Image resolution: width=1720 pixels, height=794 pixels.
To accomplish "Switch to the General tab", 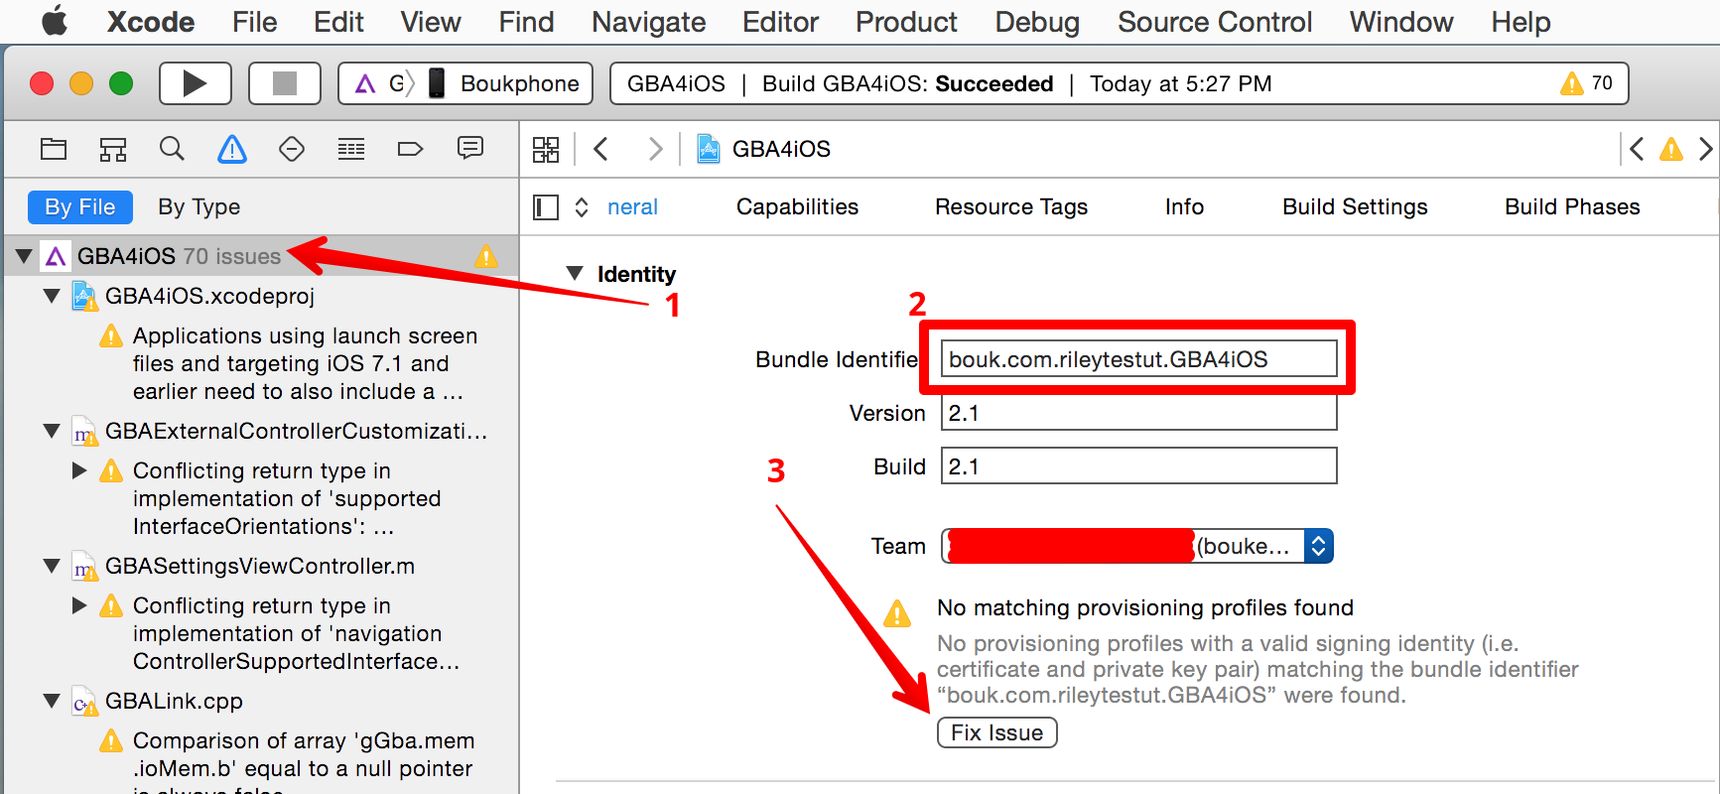I will click(x=632, y=207).
